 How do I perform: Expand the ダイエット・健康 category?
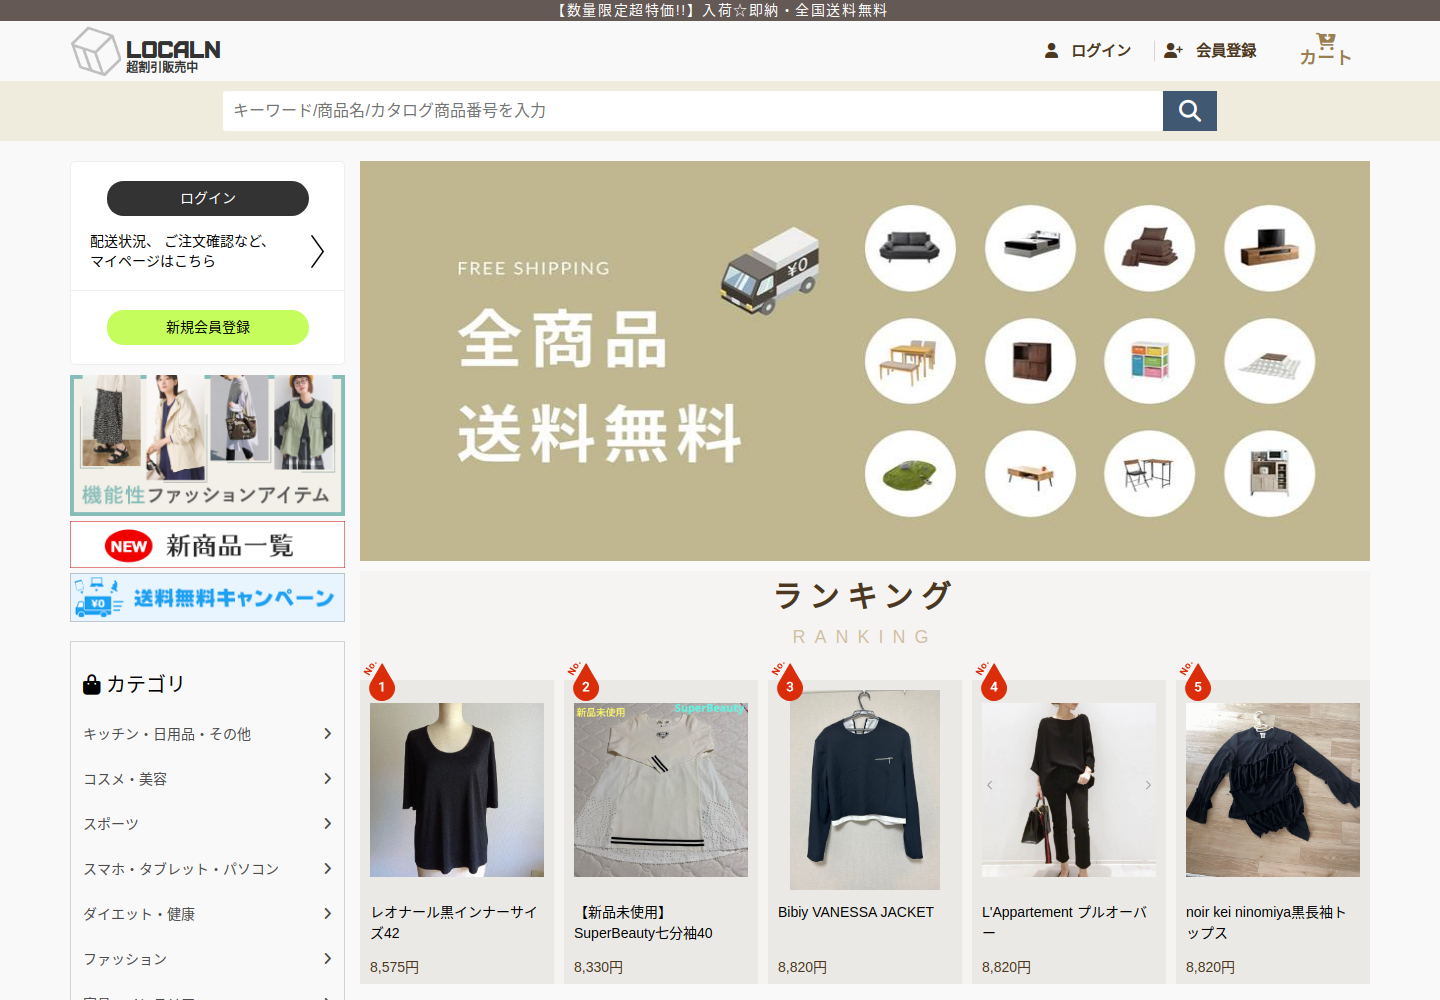click(207, 914)
